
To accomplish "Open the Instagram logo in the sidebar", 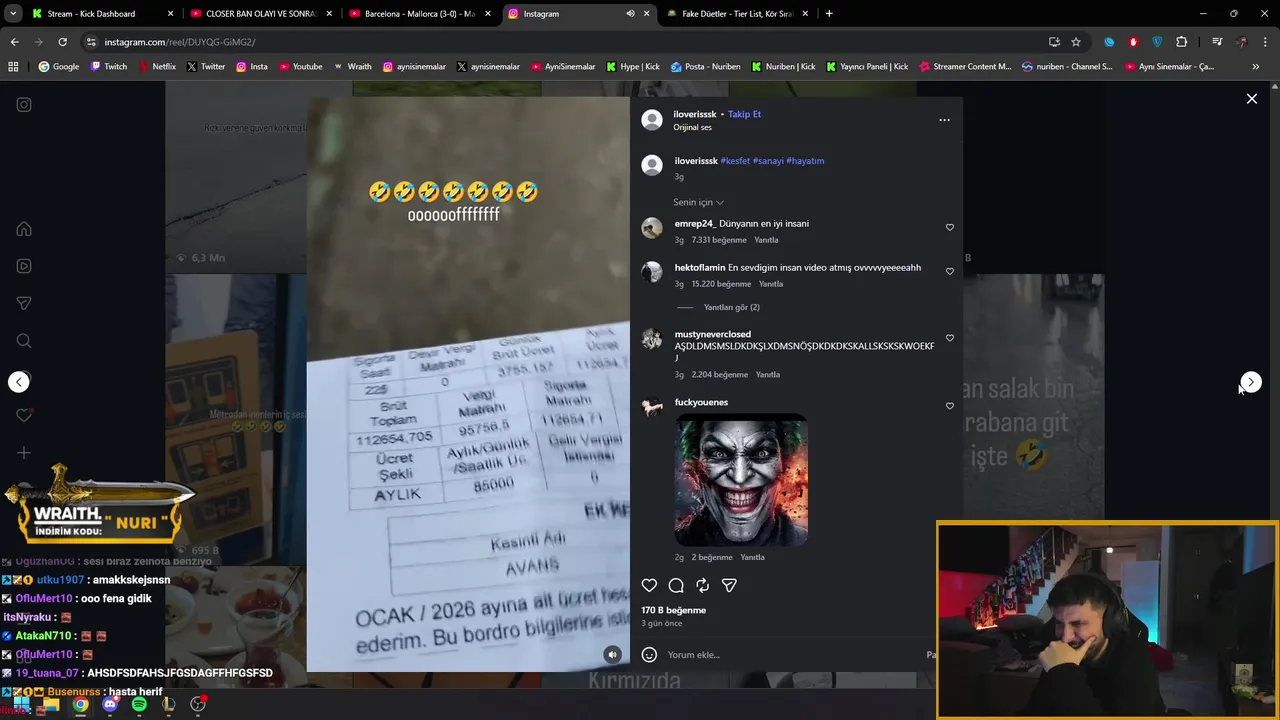I will [x=24, y=105].
